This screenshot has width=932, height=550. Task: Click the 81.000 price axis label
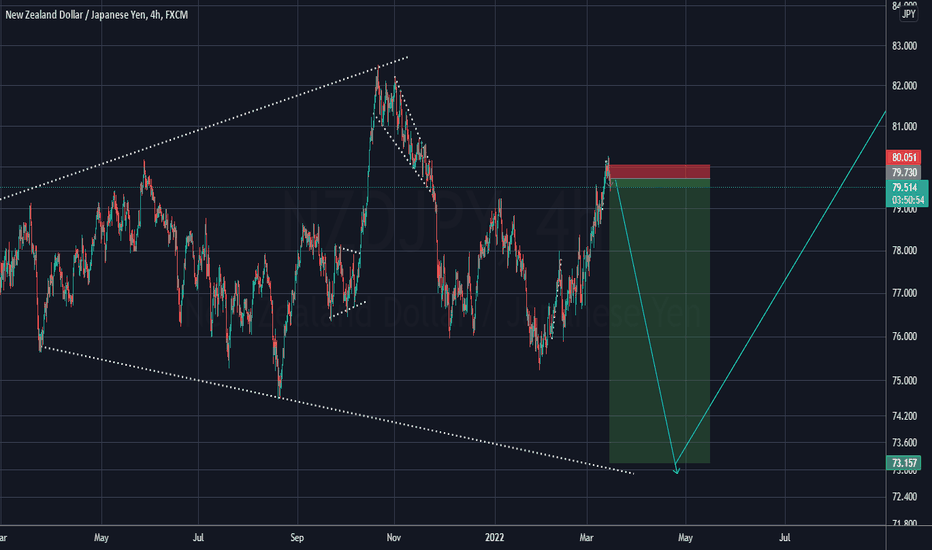point(905,127)
